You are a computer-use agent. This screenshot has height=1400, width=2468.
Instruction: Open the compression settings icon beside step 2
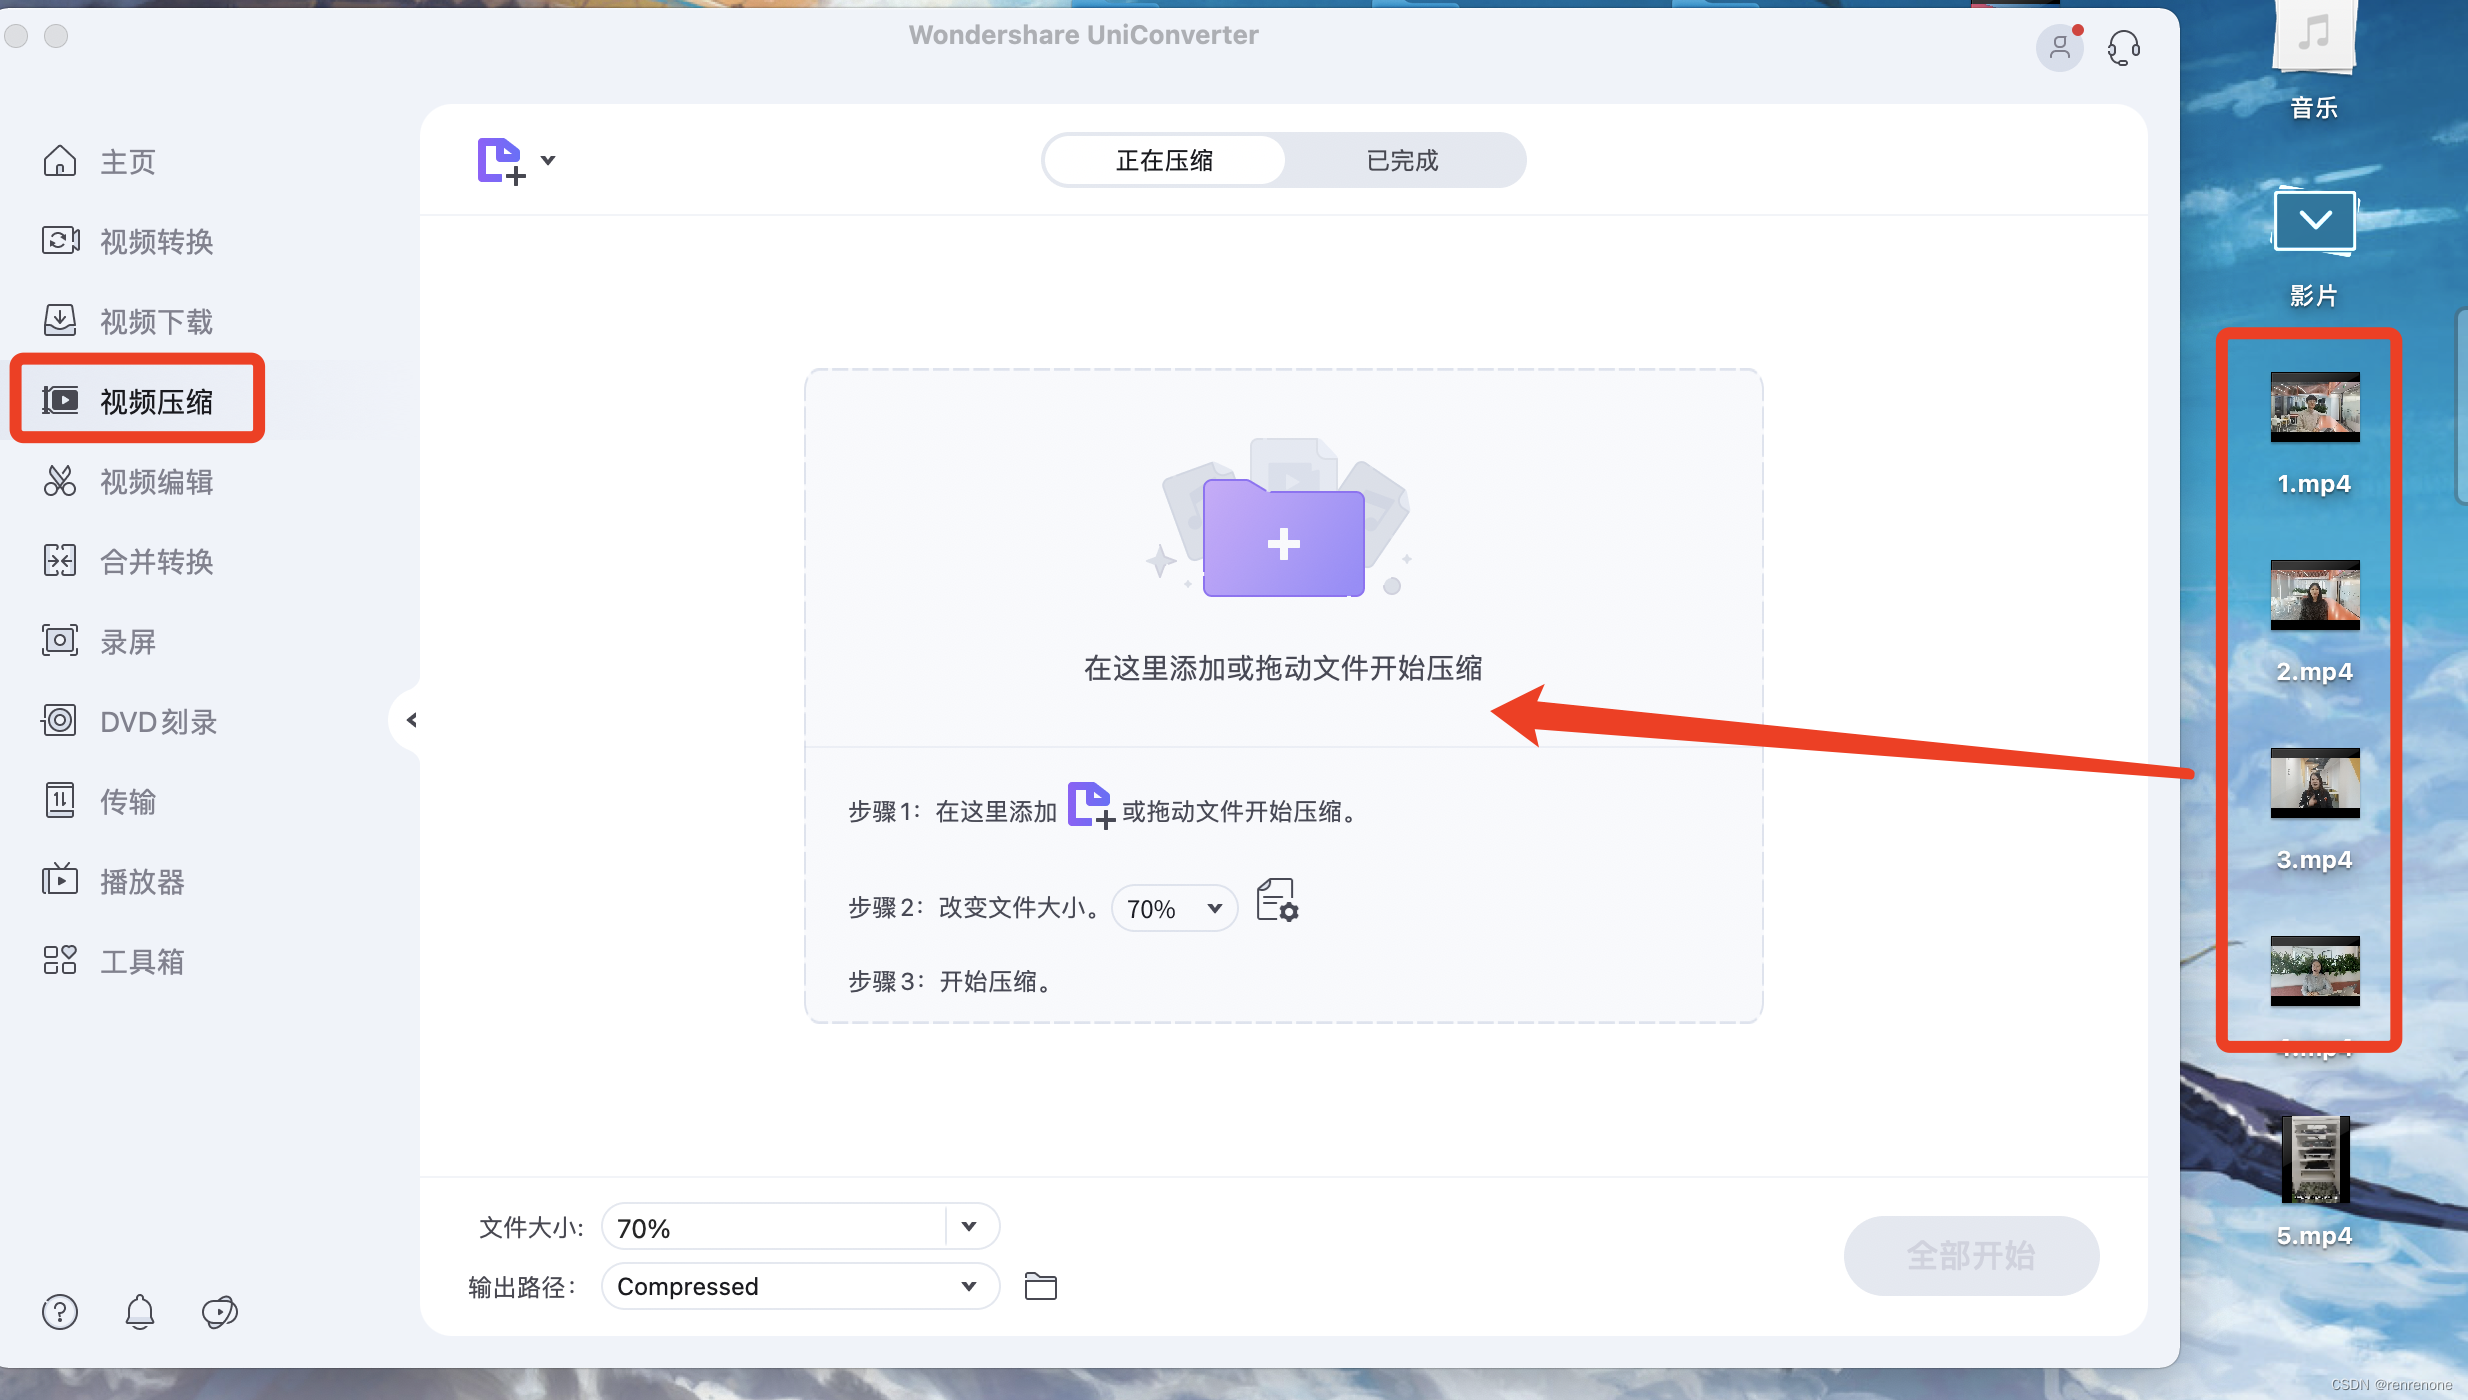[1277, 901]
